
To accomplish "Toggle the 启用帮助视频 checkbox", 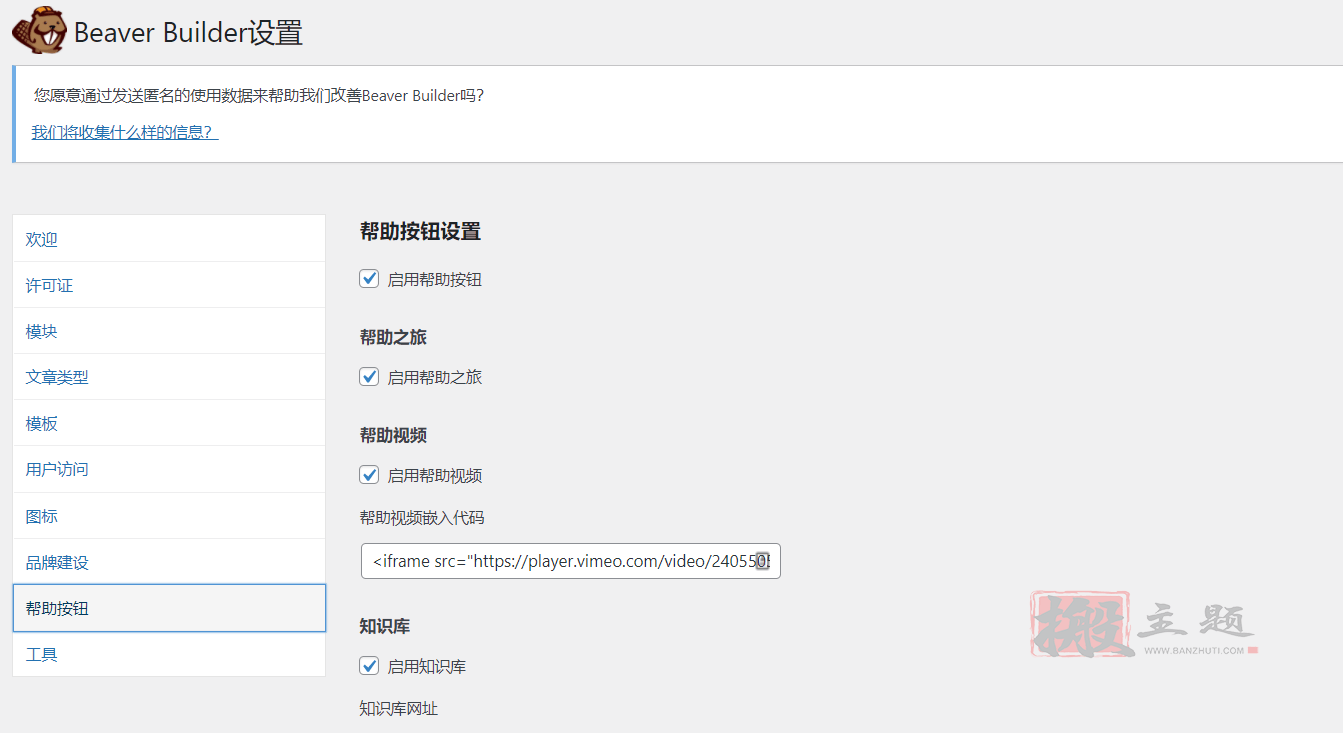I will pos(369,475).
